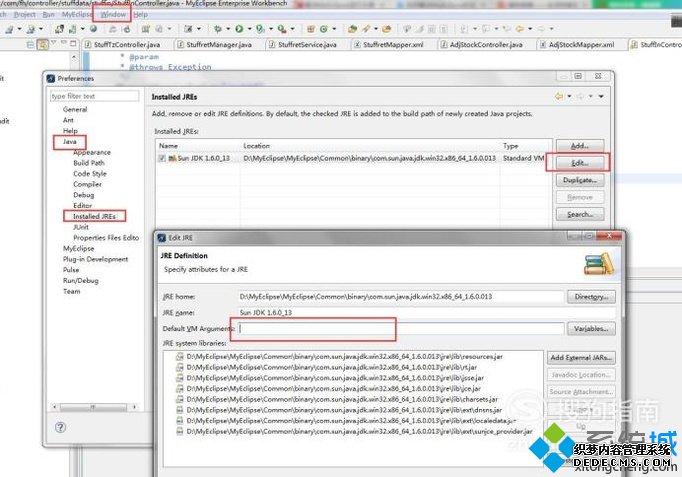Click the help question mark icon in Preferences

click(x=60, y=427)
